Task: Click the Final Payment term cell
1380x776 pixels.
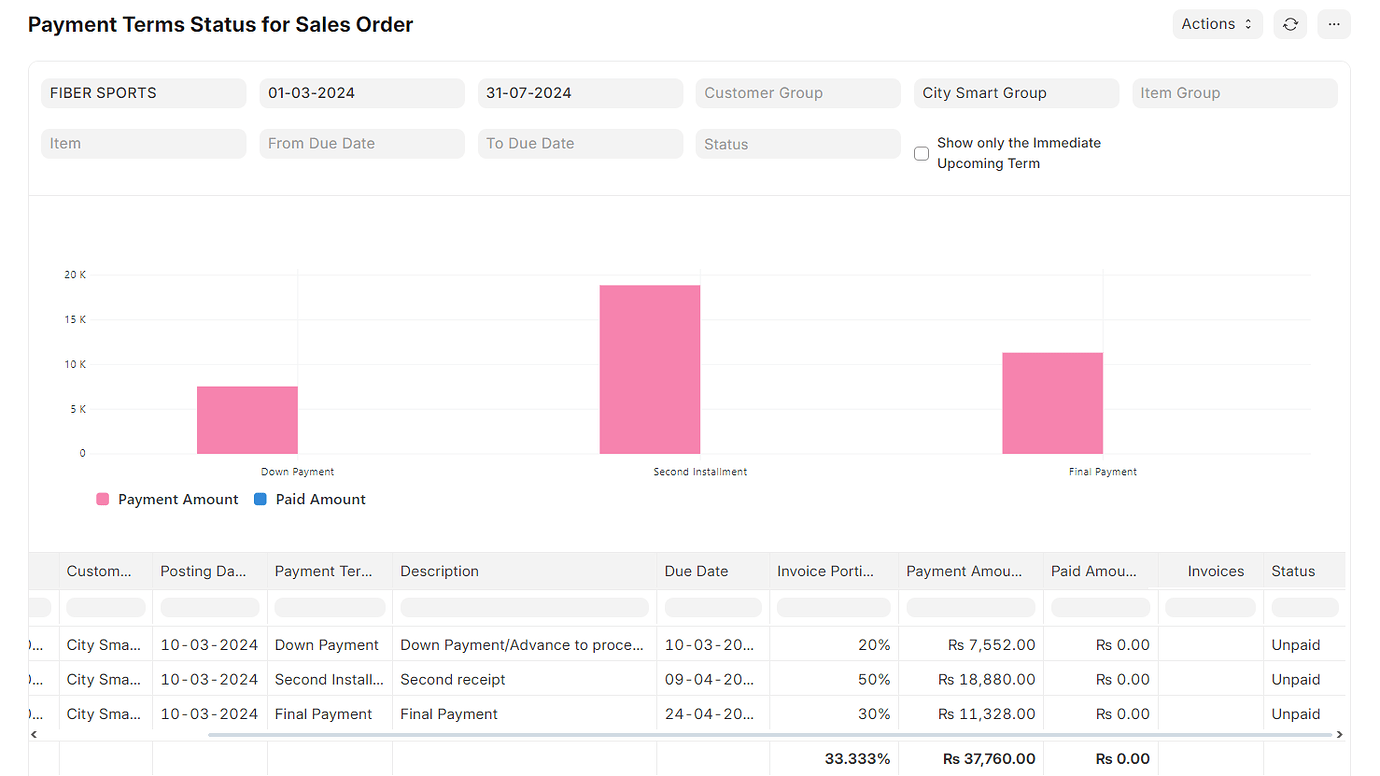Action: [x=330, y=714]
